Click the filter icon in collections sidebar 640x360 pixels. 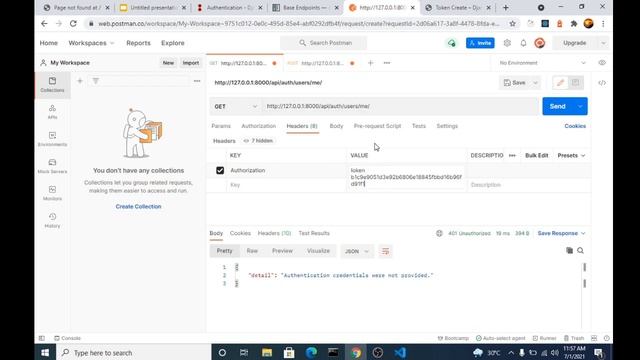pyautogui.click(x=96, y=81)
